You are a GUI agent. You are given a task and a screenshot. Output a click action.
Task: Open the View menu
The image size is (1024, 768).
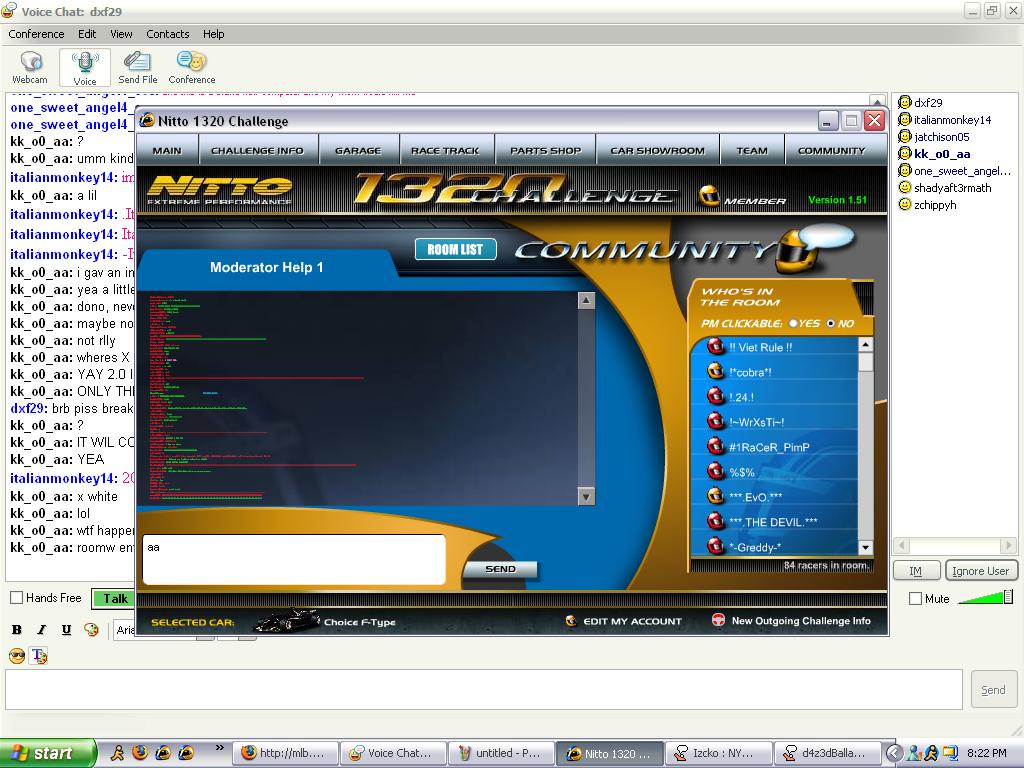click(121, 34)
